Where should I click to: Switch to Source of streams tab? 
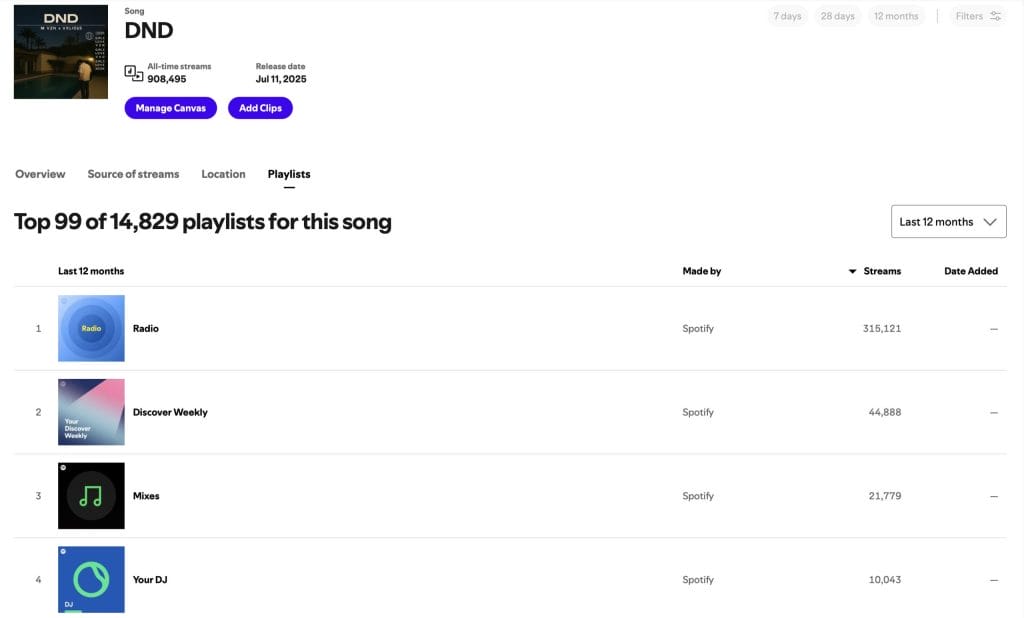(x=133, y=174)
